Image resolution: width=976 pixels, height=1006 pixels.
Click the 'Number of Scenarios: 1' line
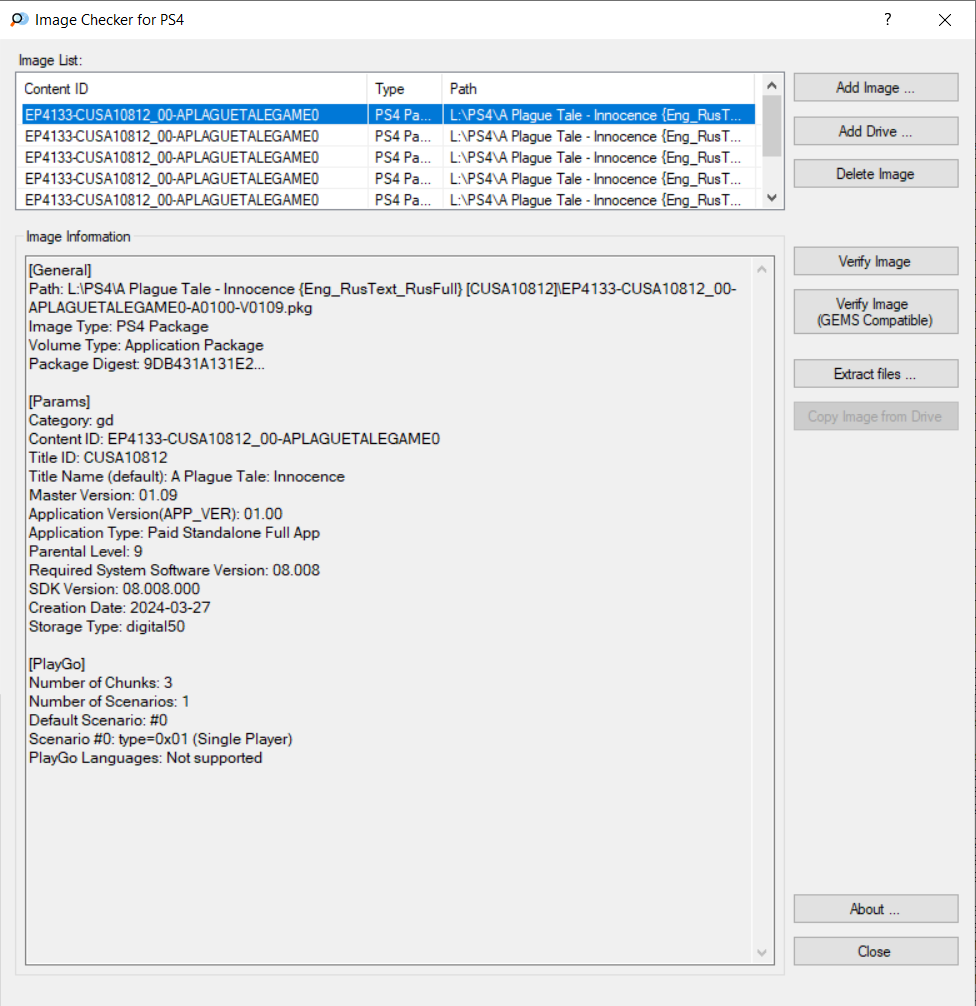coord(109,702)
